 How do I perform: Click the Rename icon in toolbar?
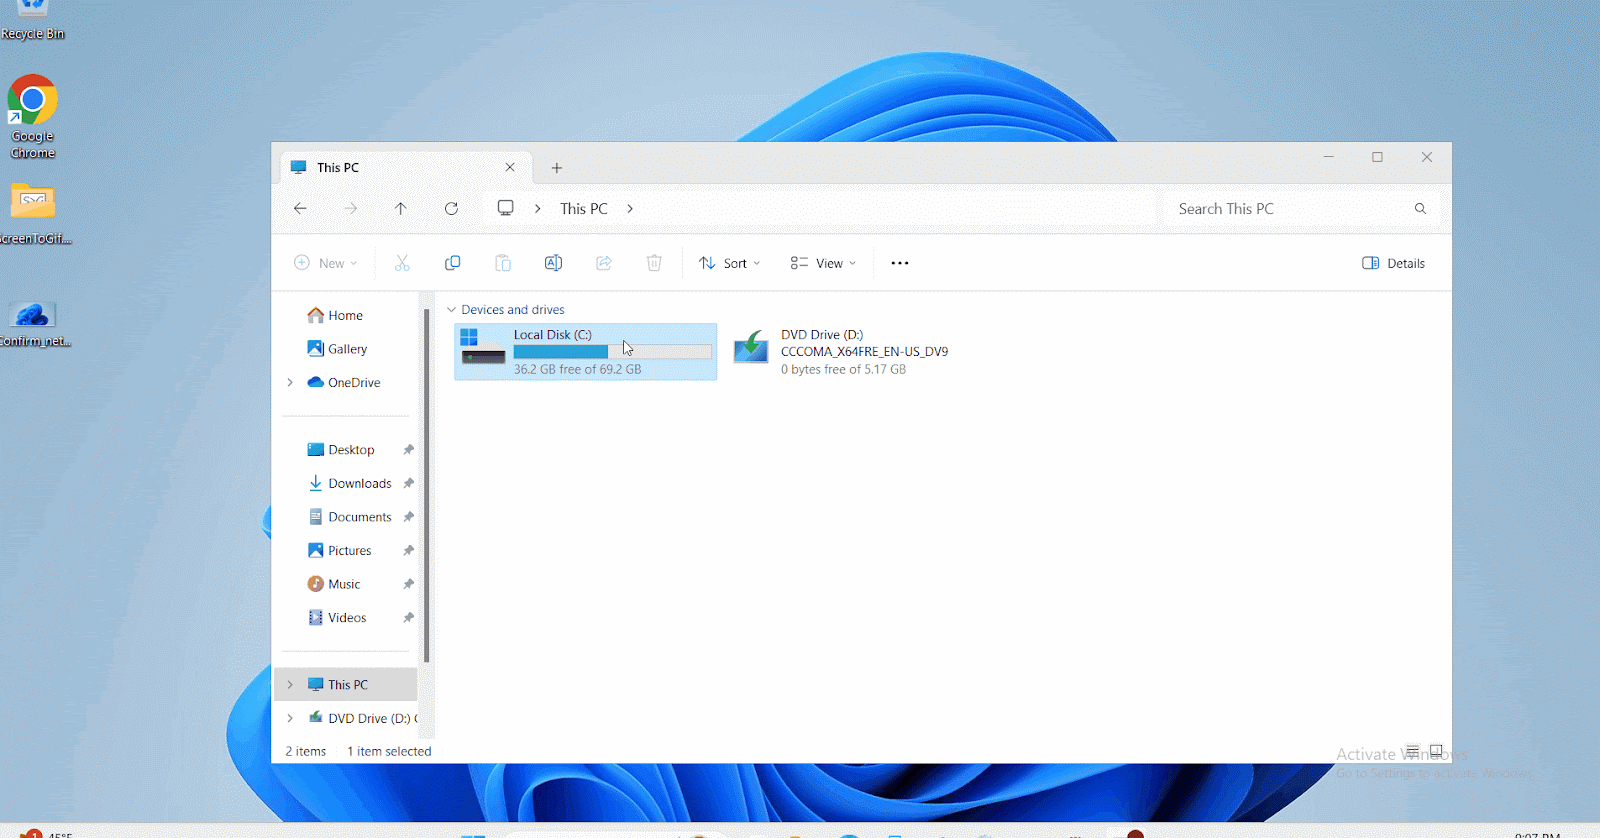(553, 263)
